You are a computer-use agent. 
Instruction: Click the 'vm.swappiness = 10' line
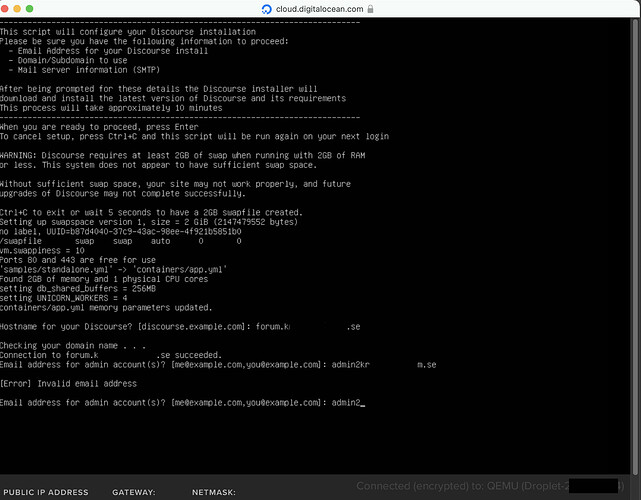[42, 251]
